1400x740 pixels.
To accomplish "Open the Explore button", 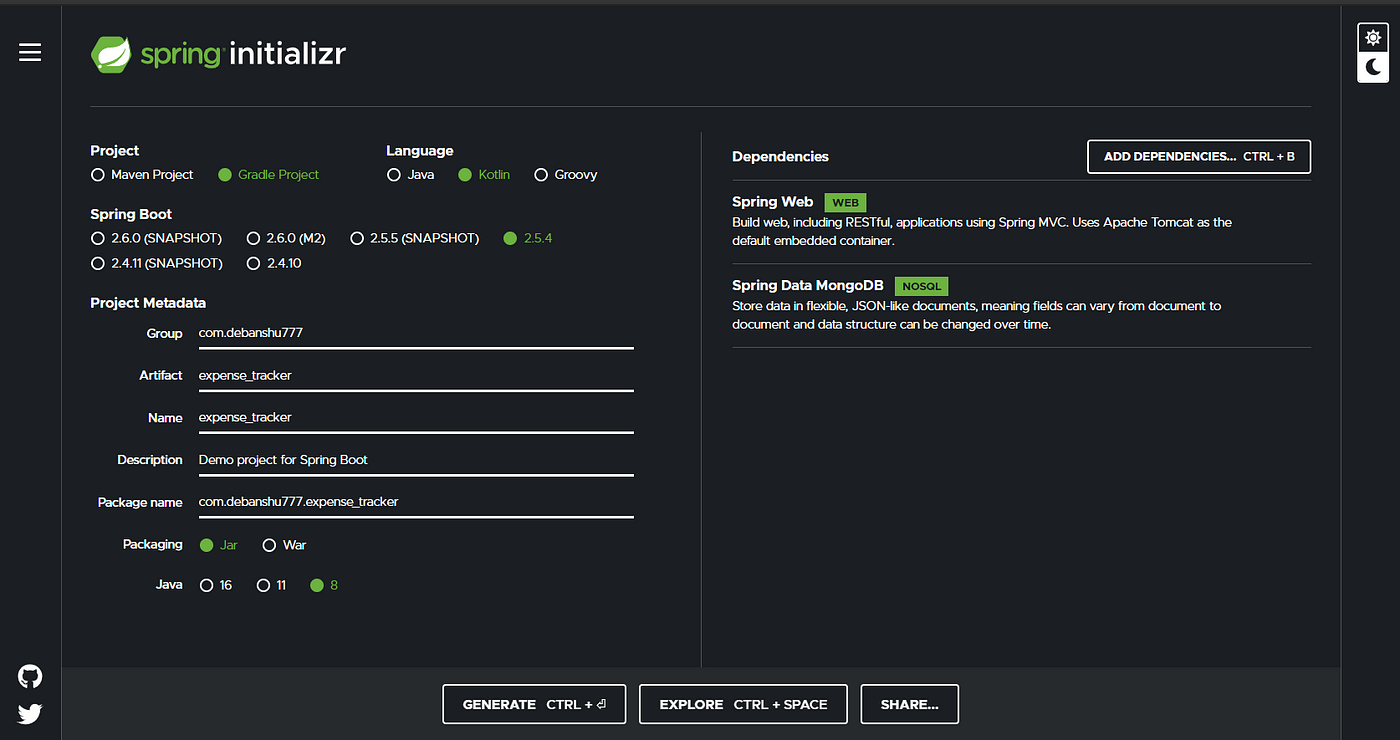I will click(x=743, y=704).
